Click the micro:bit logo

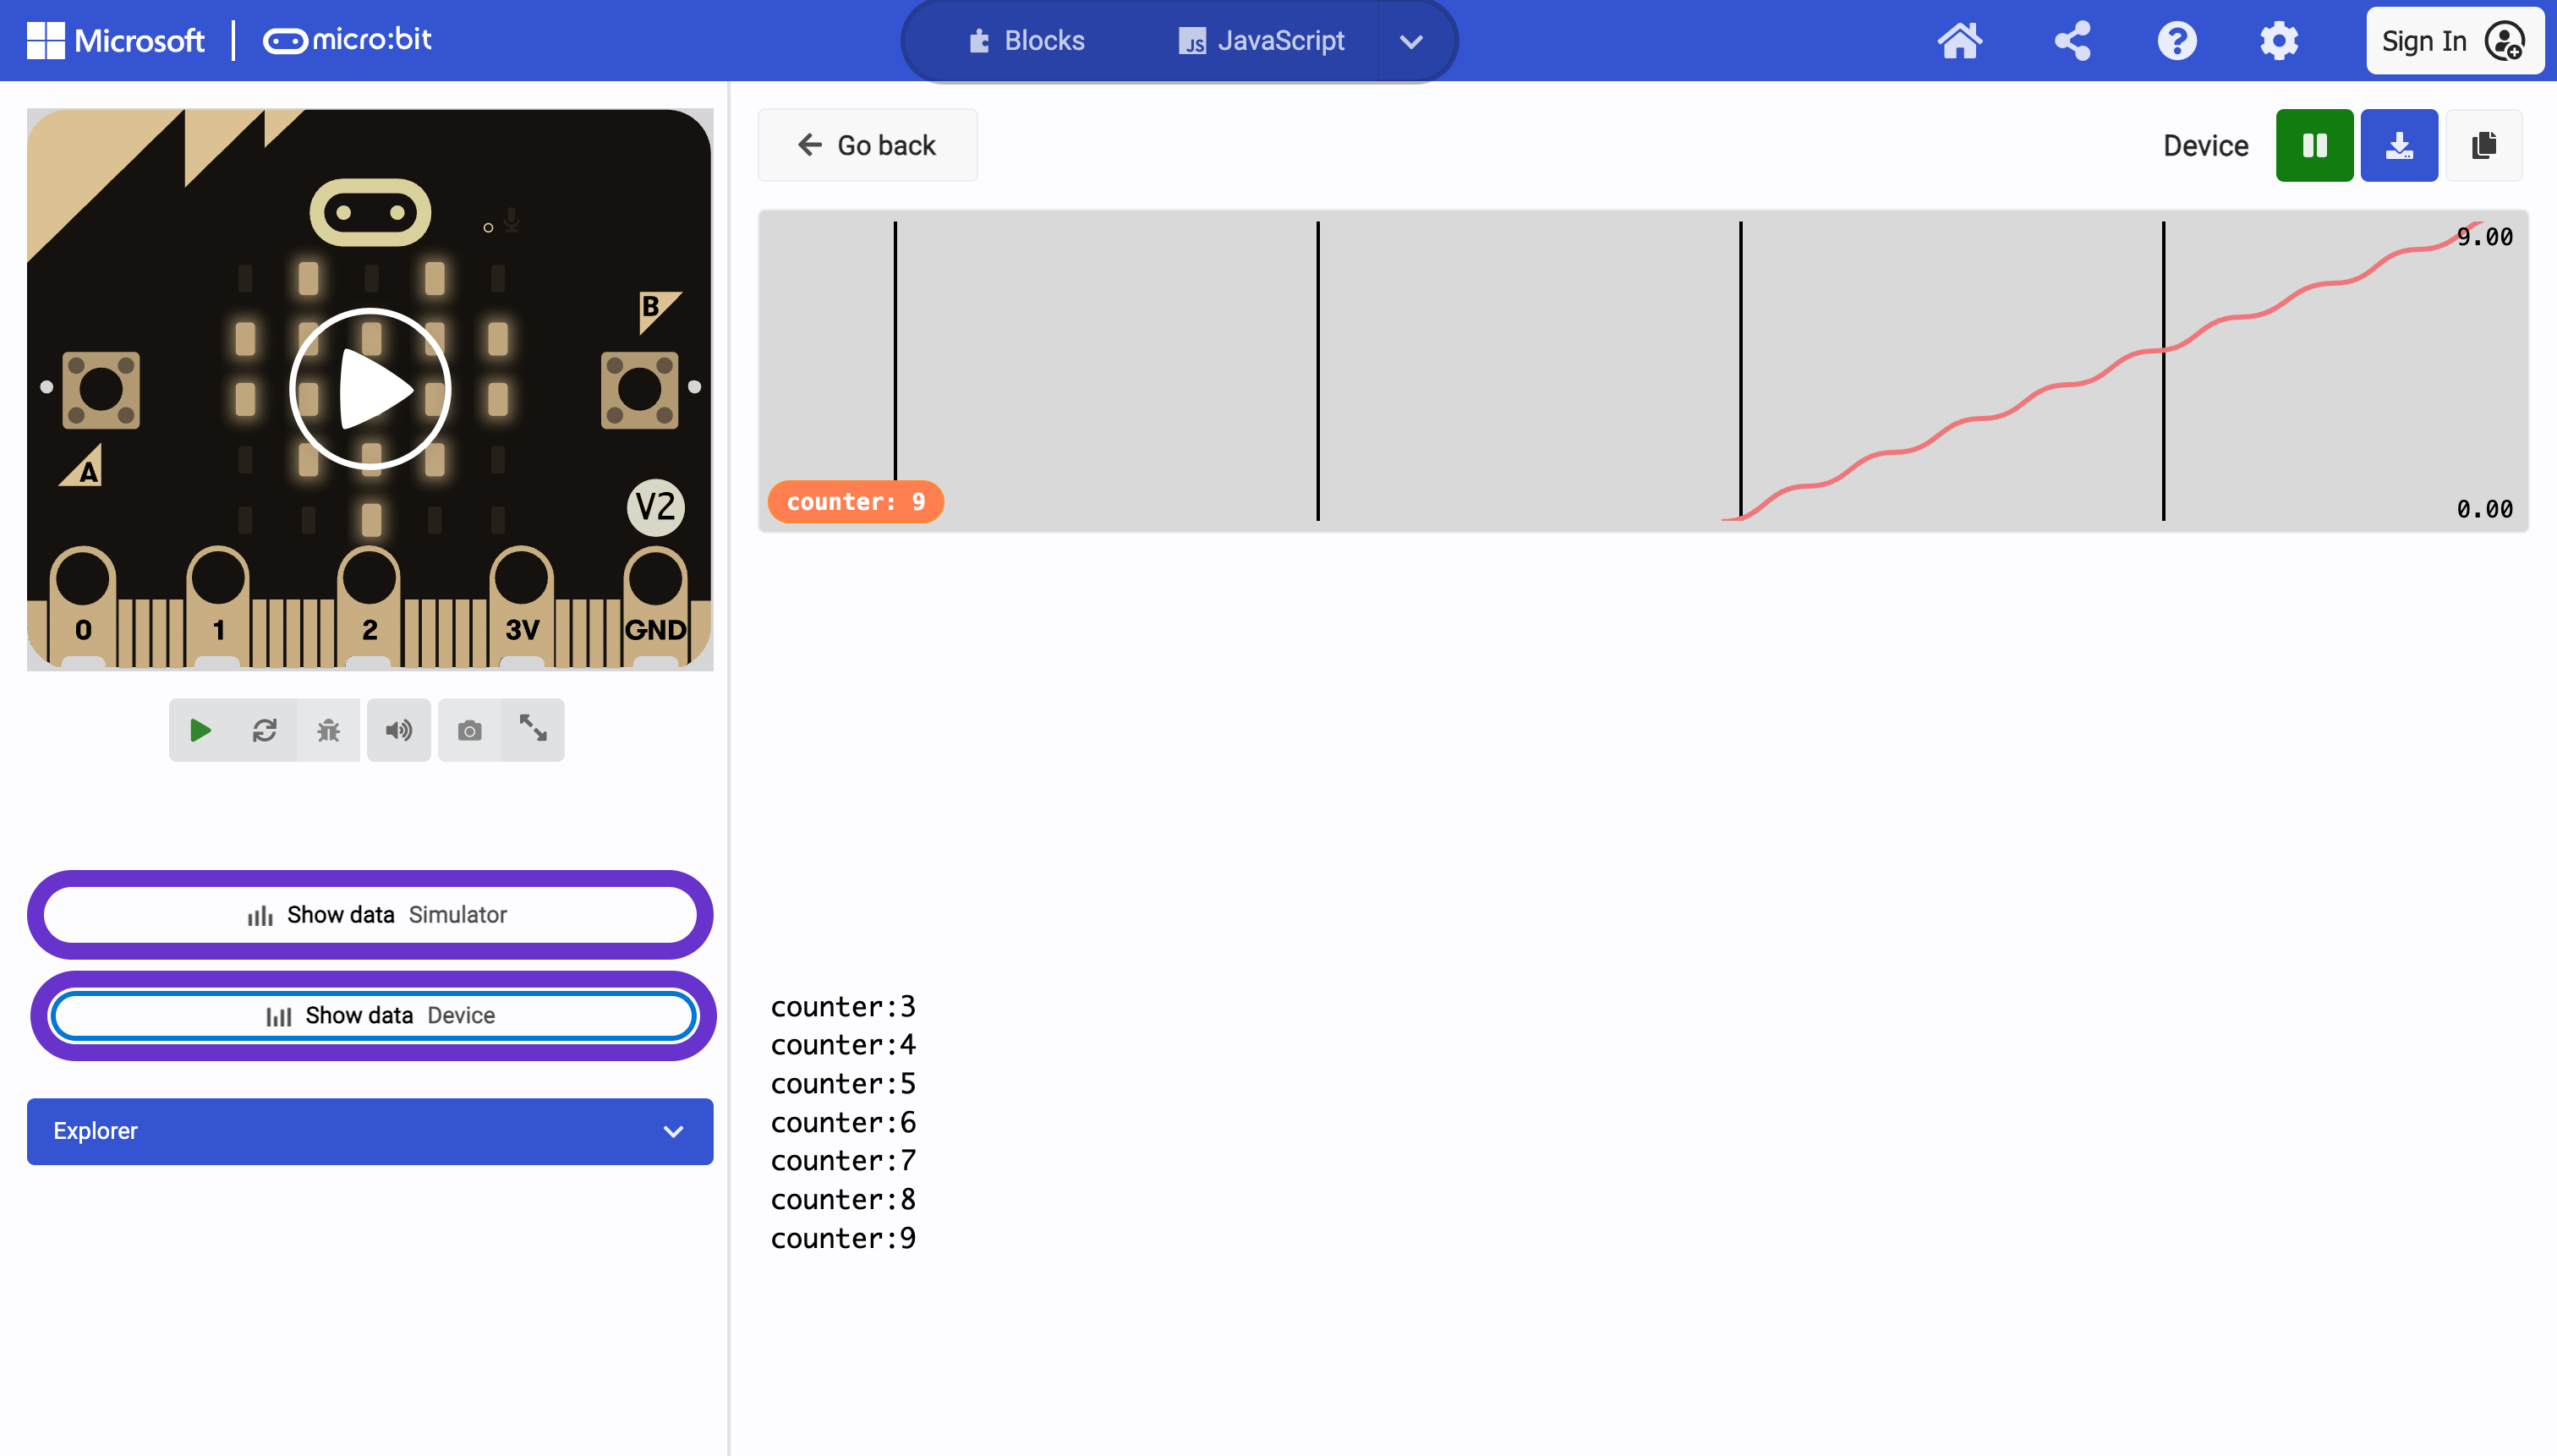347,40
